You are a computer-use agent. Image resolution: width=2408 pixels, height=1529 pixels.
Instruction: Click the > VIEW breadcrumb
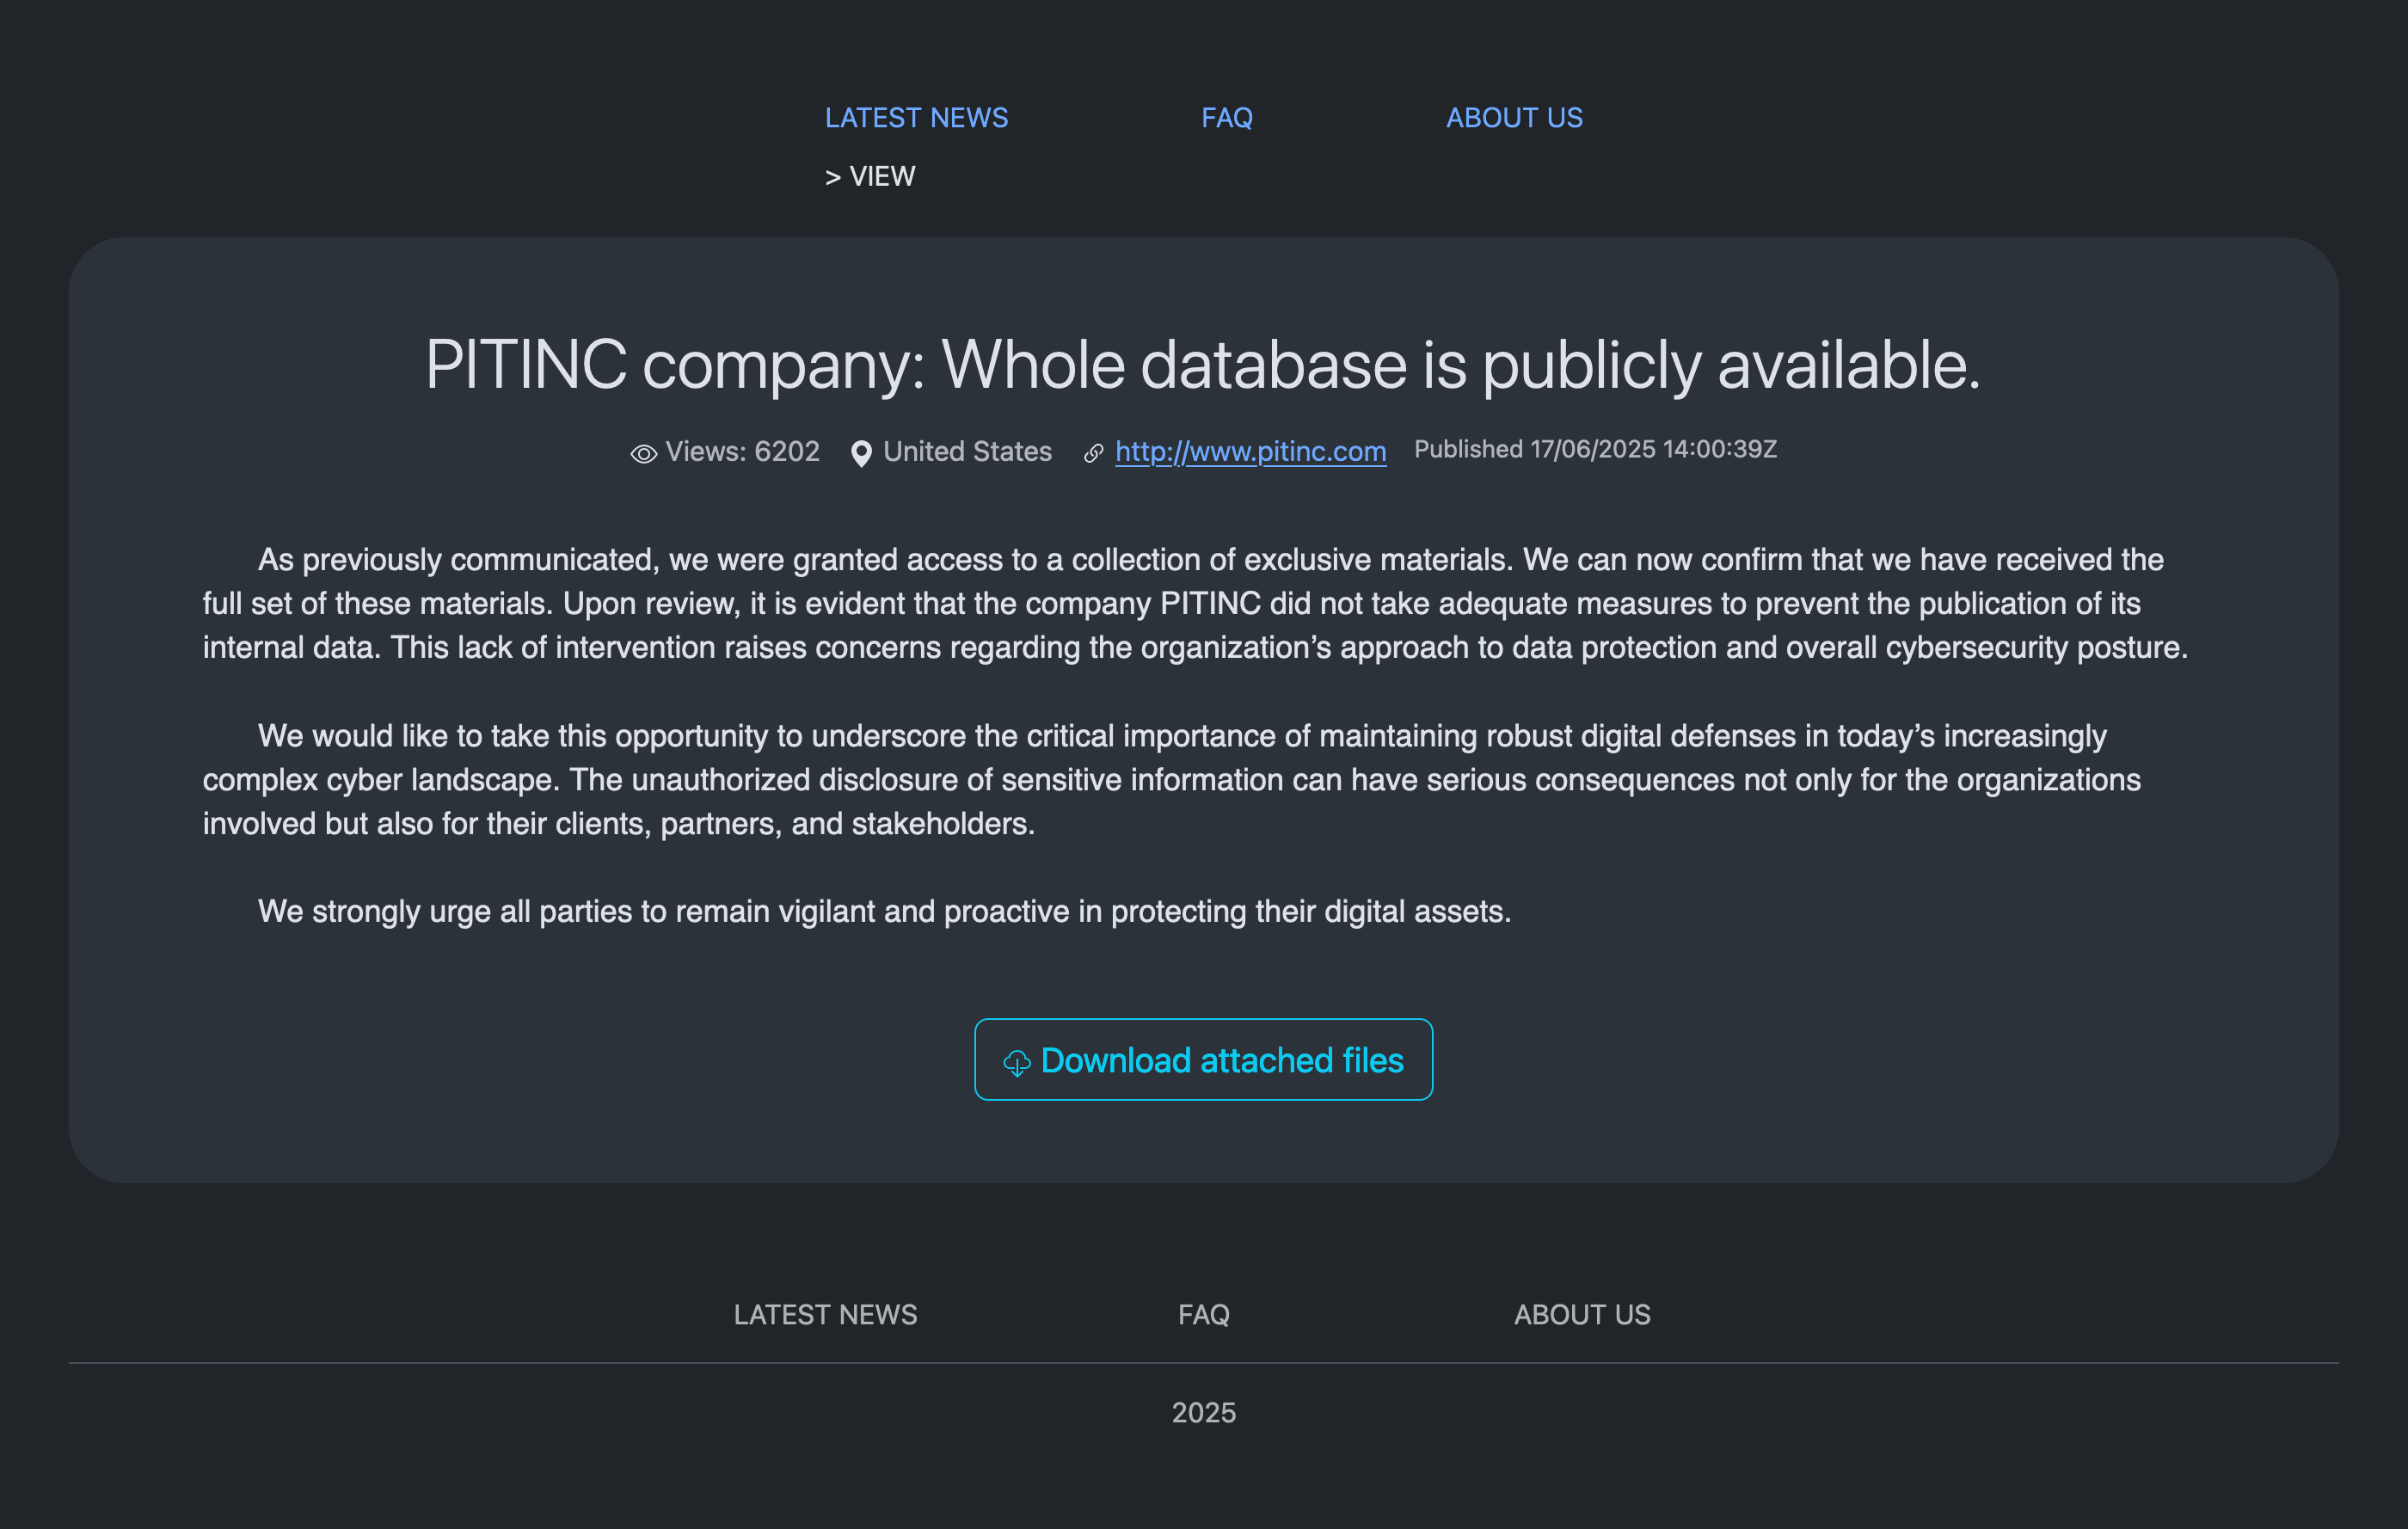870,176
